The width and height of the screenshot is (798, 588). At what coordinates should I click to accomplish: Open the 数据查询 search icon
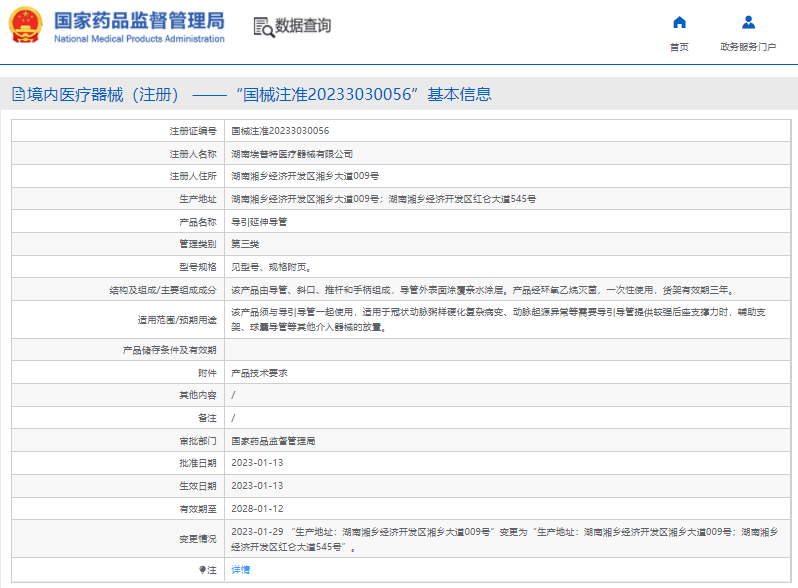264,27
